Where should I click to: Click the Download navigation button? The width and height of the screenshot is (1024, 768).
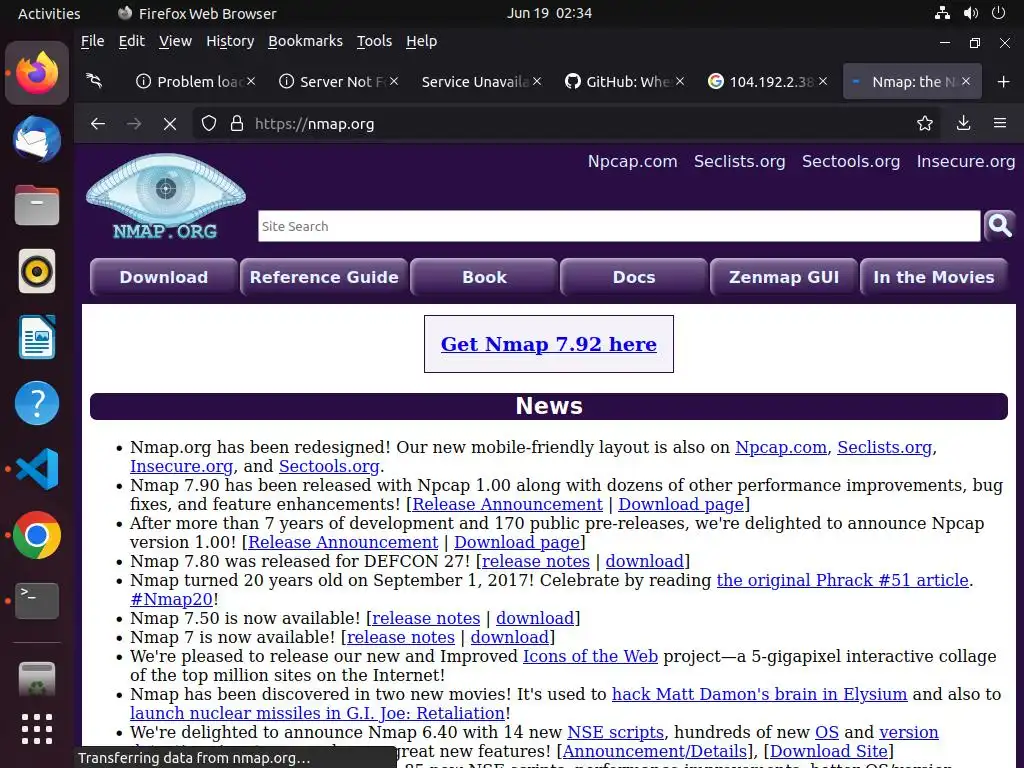tap(163, 277)
